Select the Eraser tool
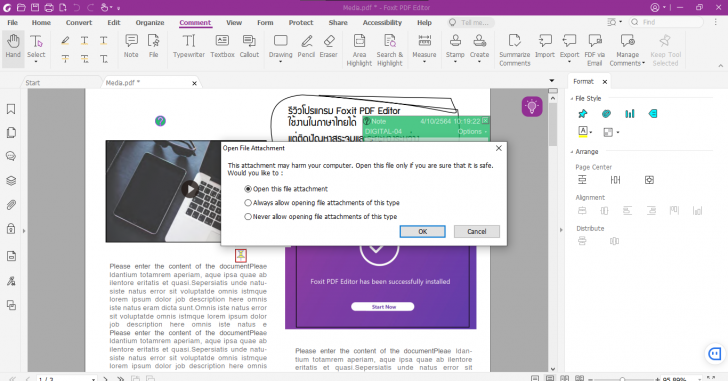Image resolution: width=728 pixels, height=381 pixels. pos(328,46)
